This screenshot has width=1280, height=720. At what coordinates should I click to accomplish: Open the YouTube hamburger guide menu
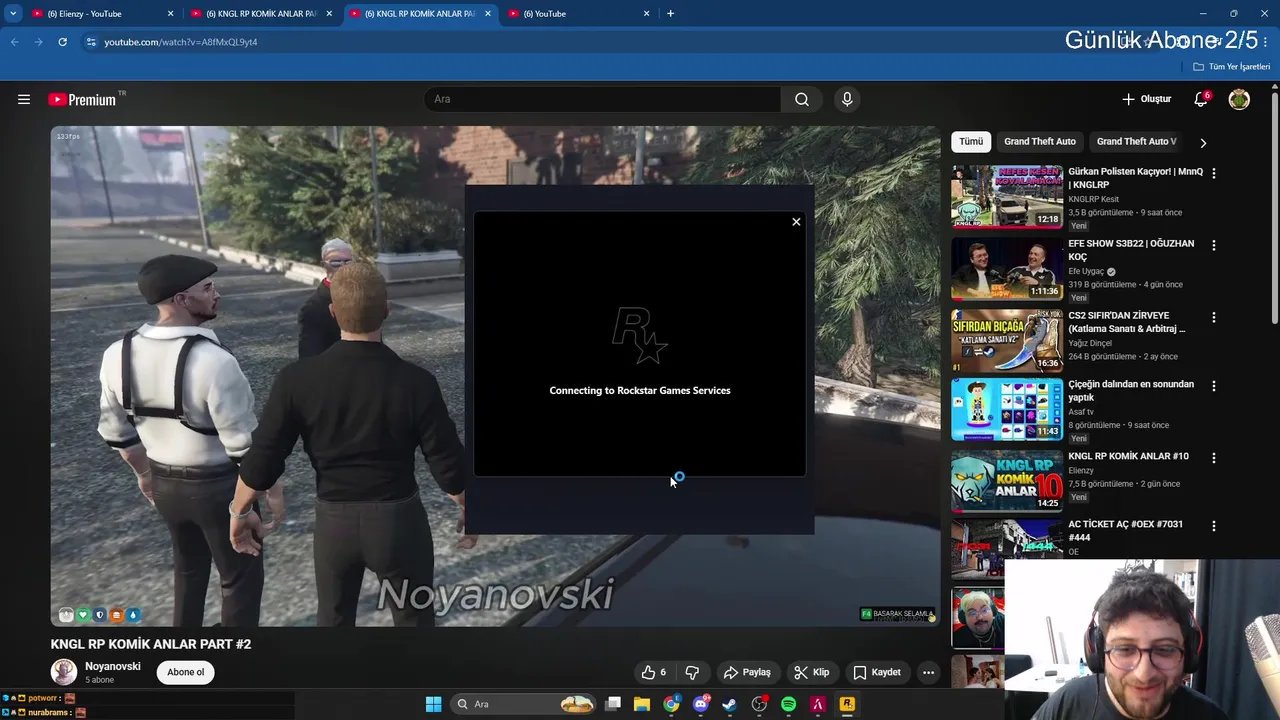click(x=24, y=99)
